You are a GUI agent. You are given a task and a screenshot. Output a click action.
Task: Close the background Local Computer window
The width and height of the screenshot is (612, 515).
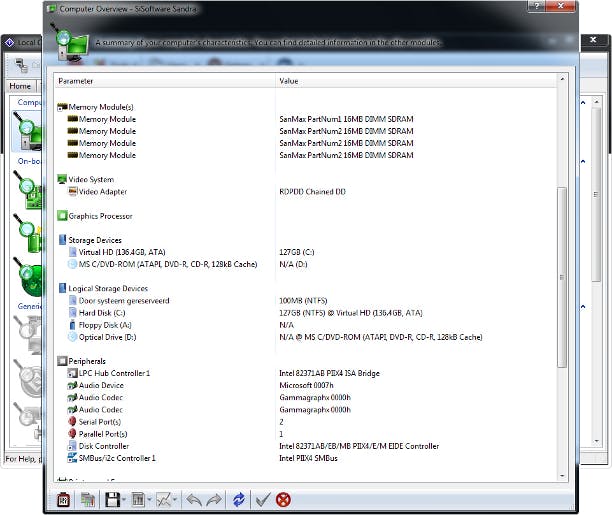point(593,40)
